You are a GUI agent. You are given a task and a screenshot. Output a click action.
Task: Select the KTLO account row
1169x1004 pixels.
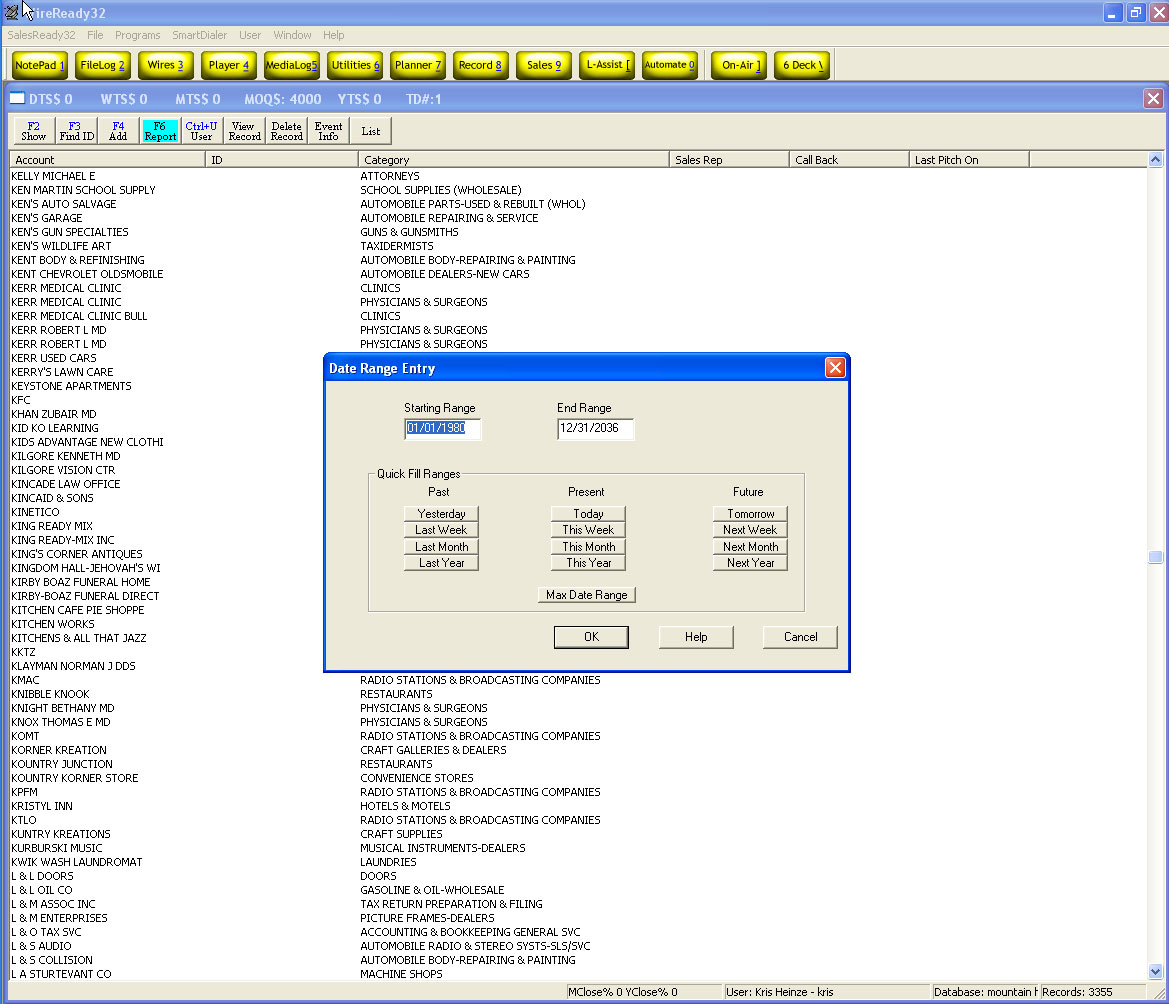pos(578,820)
